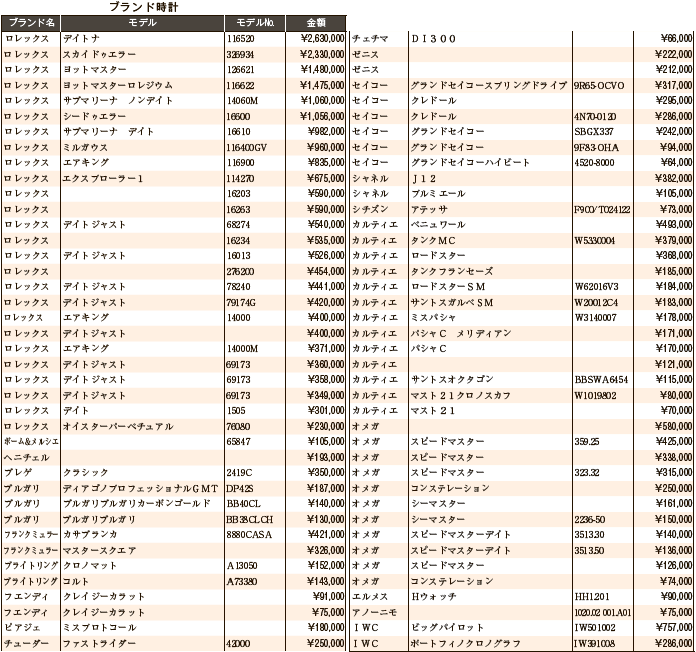Click model number W5330004
The image size is (696, 652).
coord(595,240)
